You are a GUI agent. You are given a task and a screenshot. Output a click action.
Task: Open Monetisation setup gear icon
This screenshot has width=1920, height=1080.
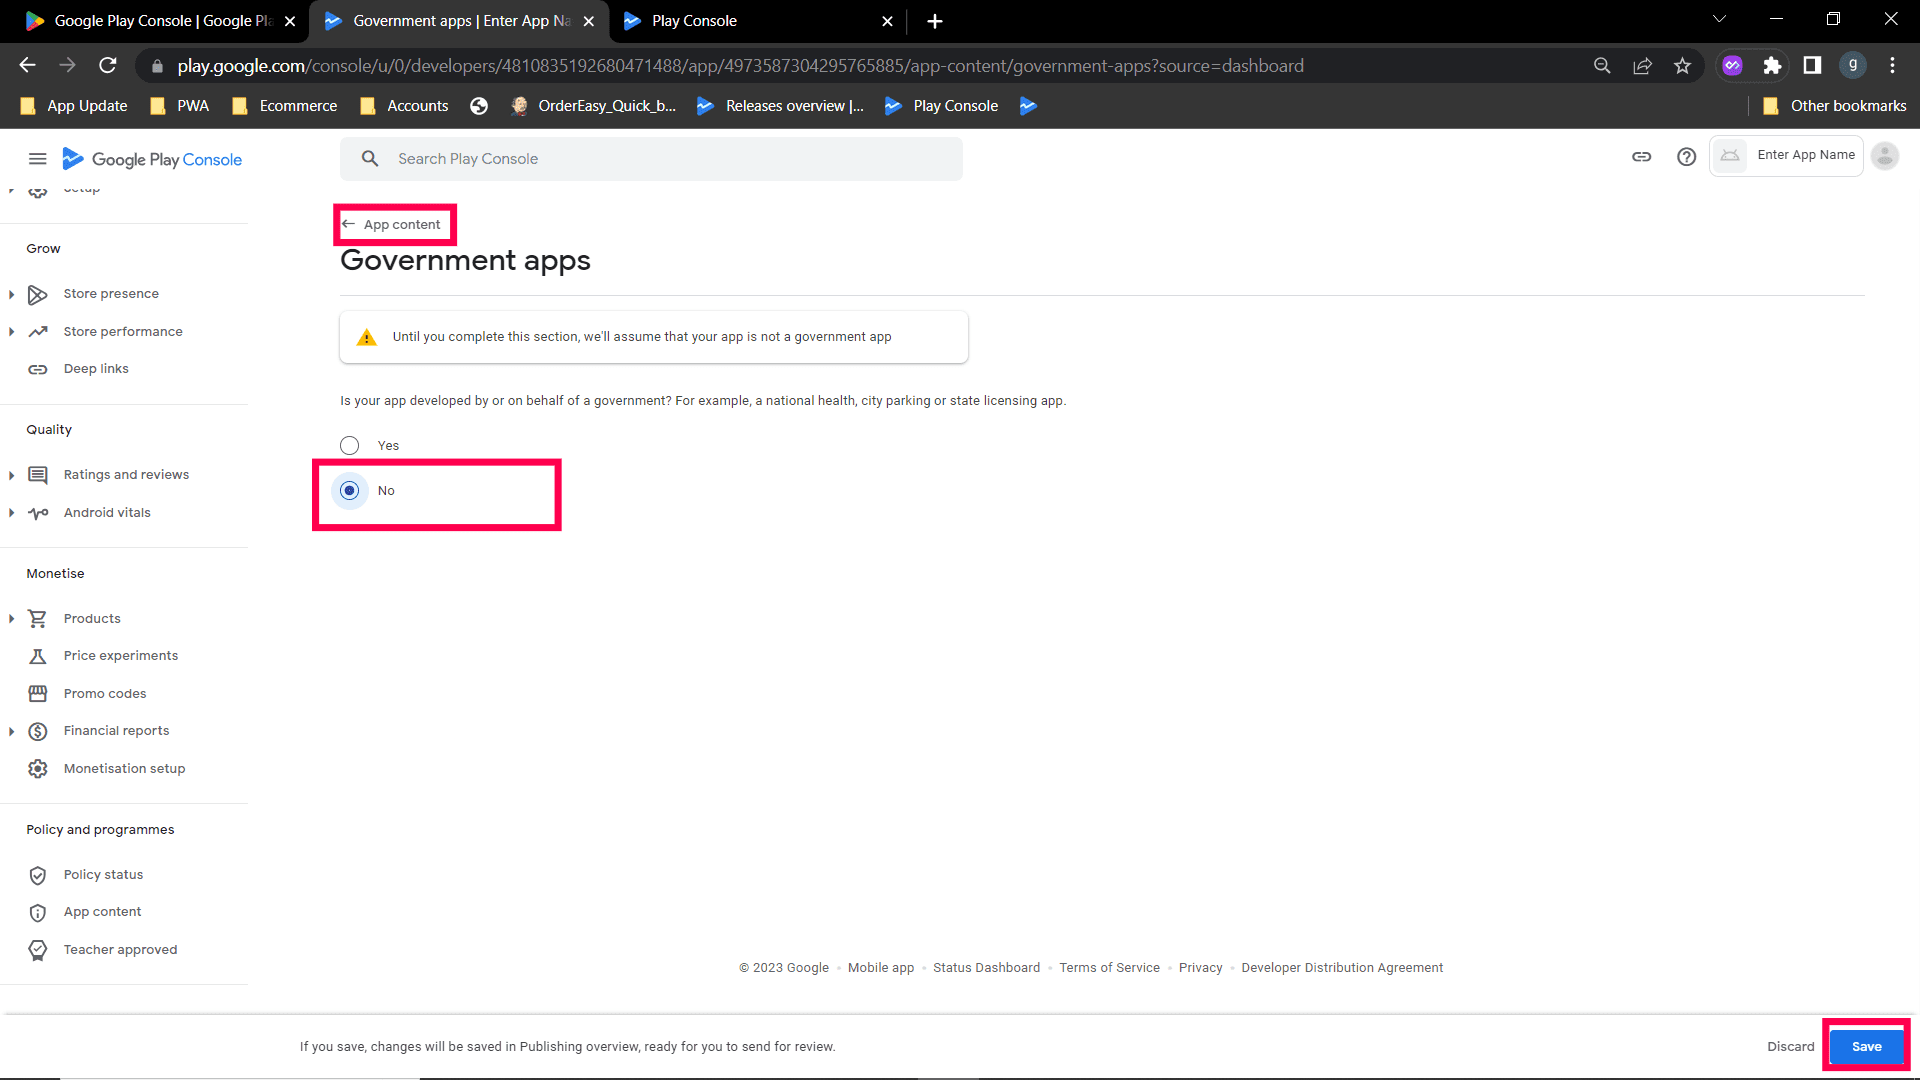[x=38, y=769]
